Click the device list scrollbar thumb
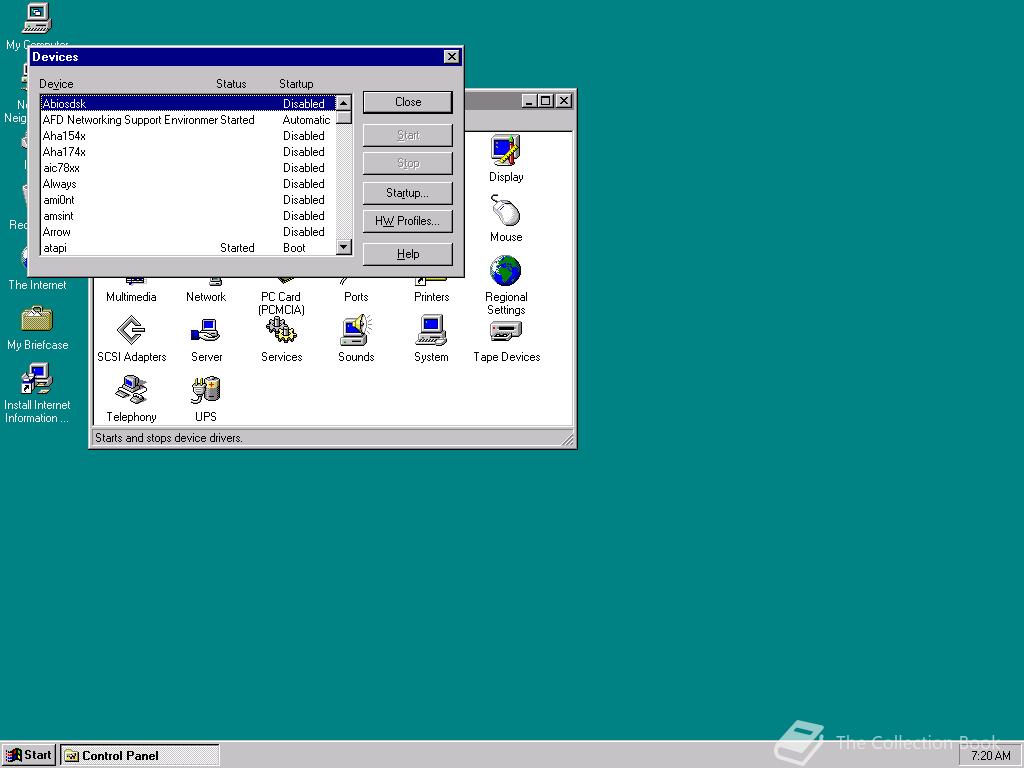The height and width of the screenshot is (768, 1024). (344, 118)
